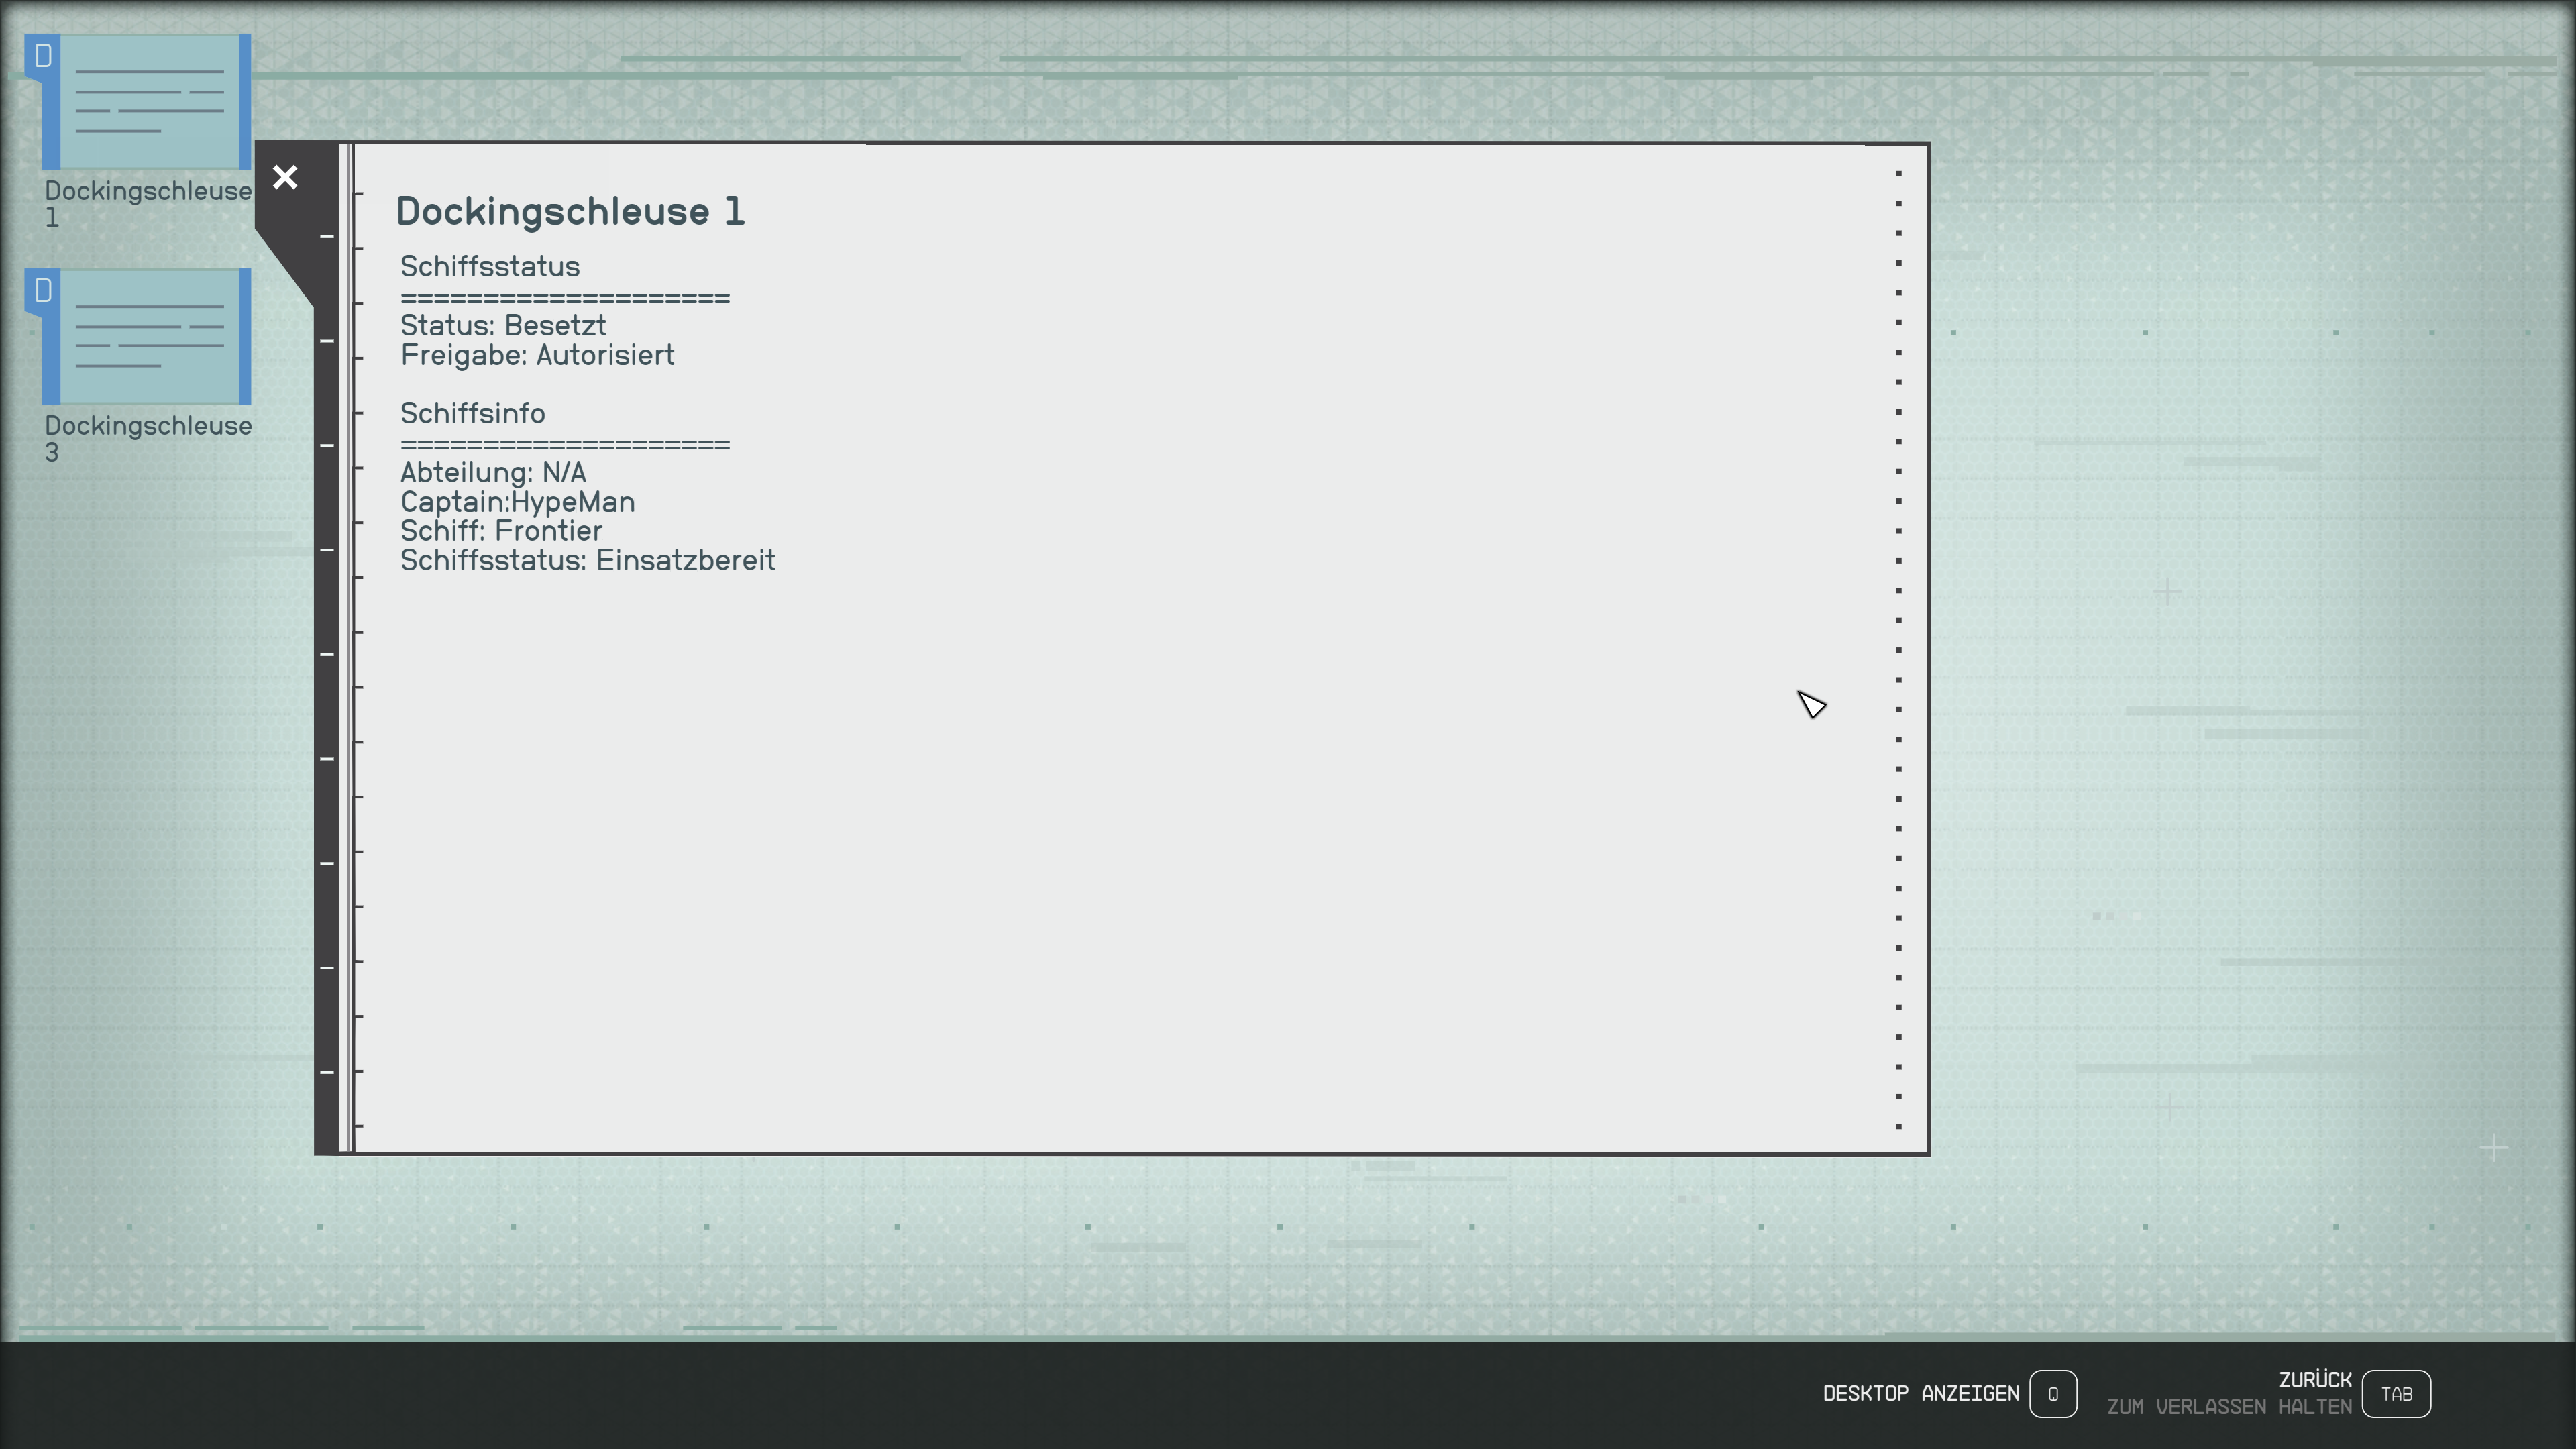Click the Status: Besetzt line
This screenshot has height=1449, width=2576.
(503, 326)
